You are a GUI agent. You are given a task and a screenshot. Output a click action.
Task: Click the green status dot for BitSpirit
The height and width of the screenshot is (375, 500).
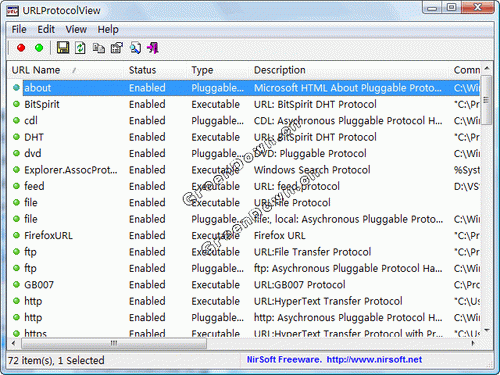[x=16, y=104]
